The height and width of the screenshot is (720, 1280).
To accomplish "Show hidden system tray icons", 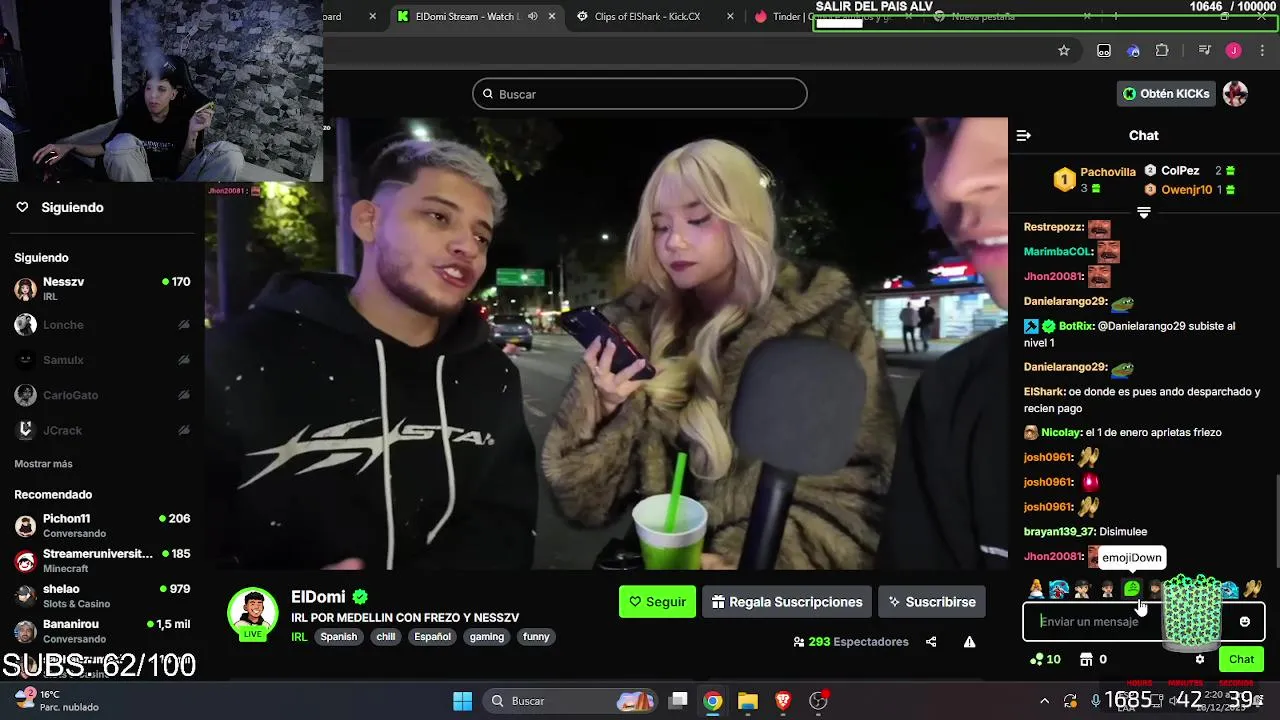I will [1046, 700].
